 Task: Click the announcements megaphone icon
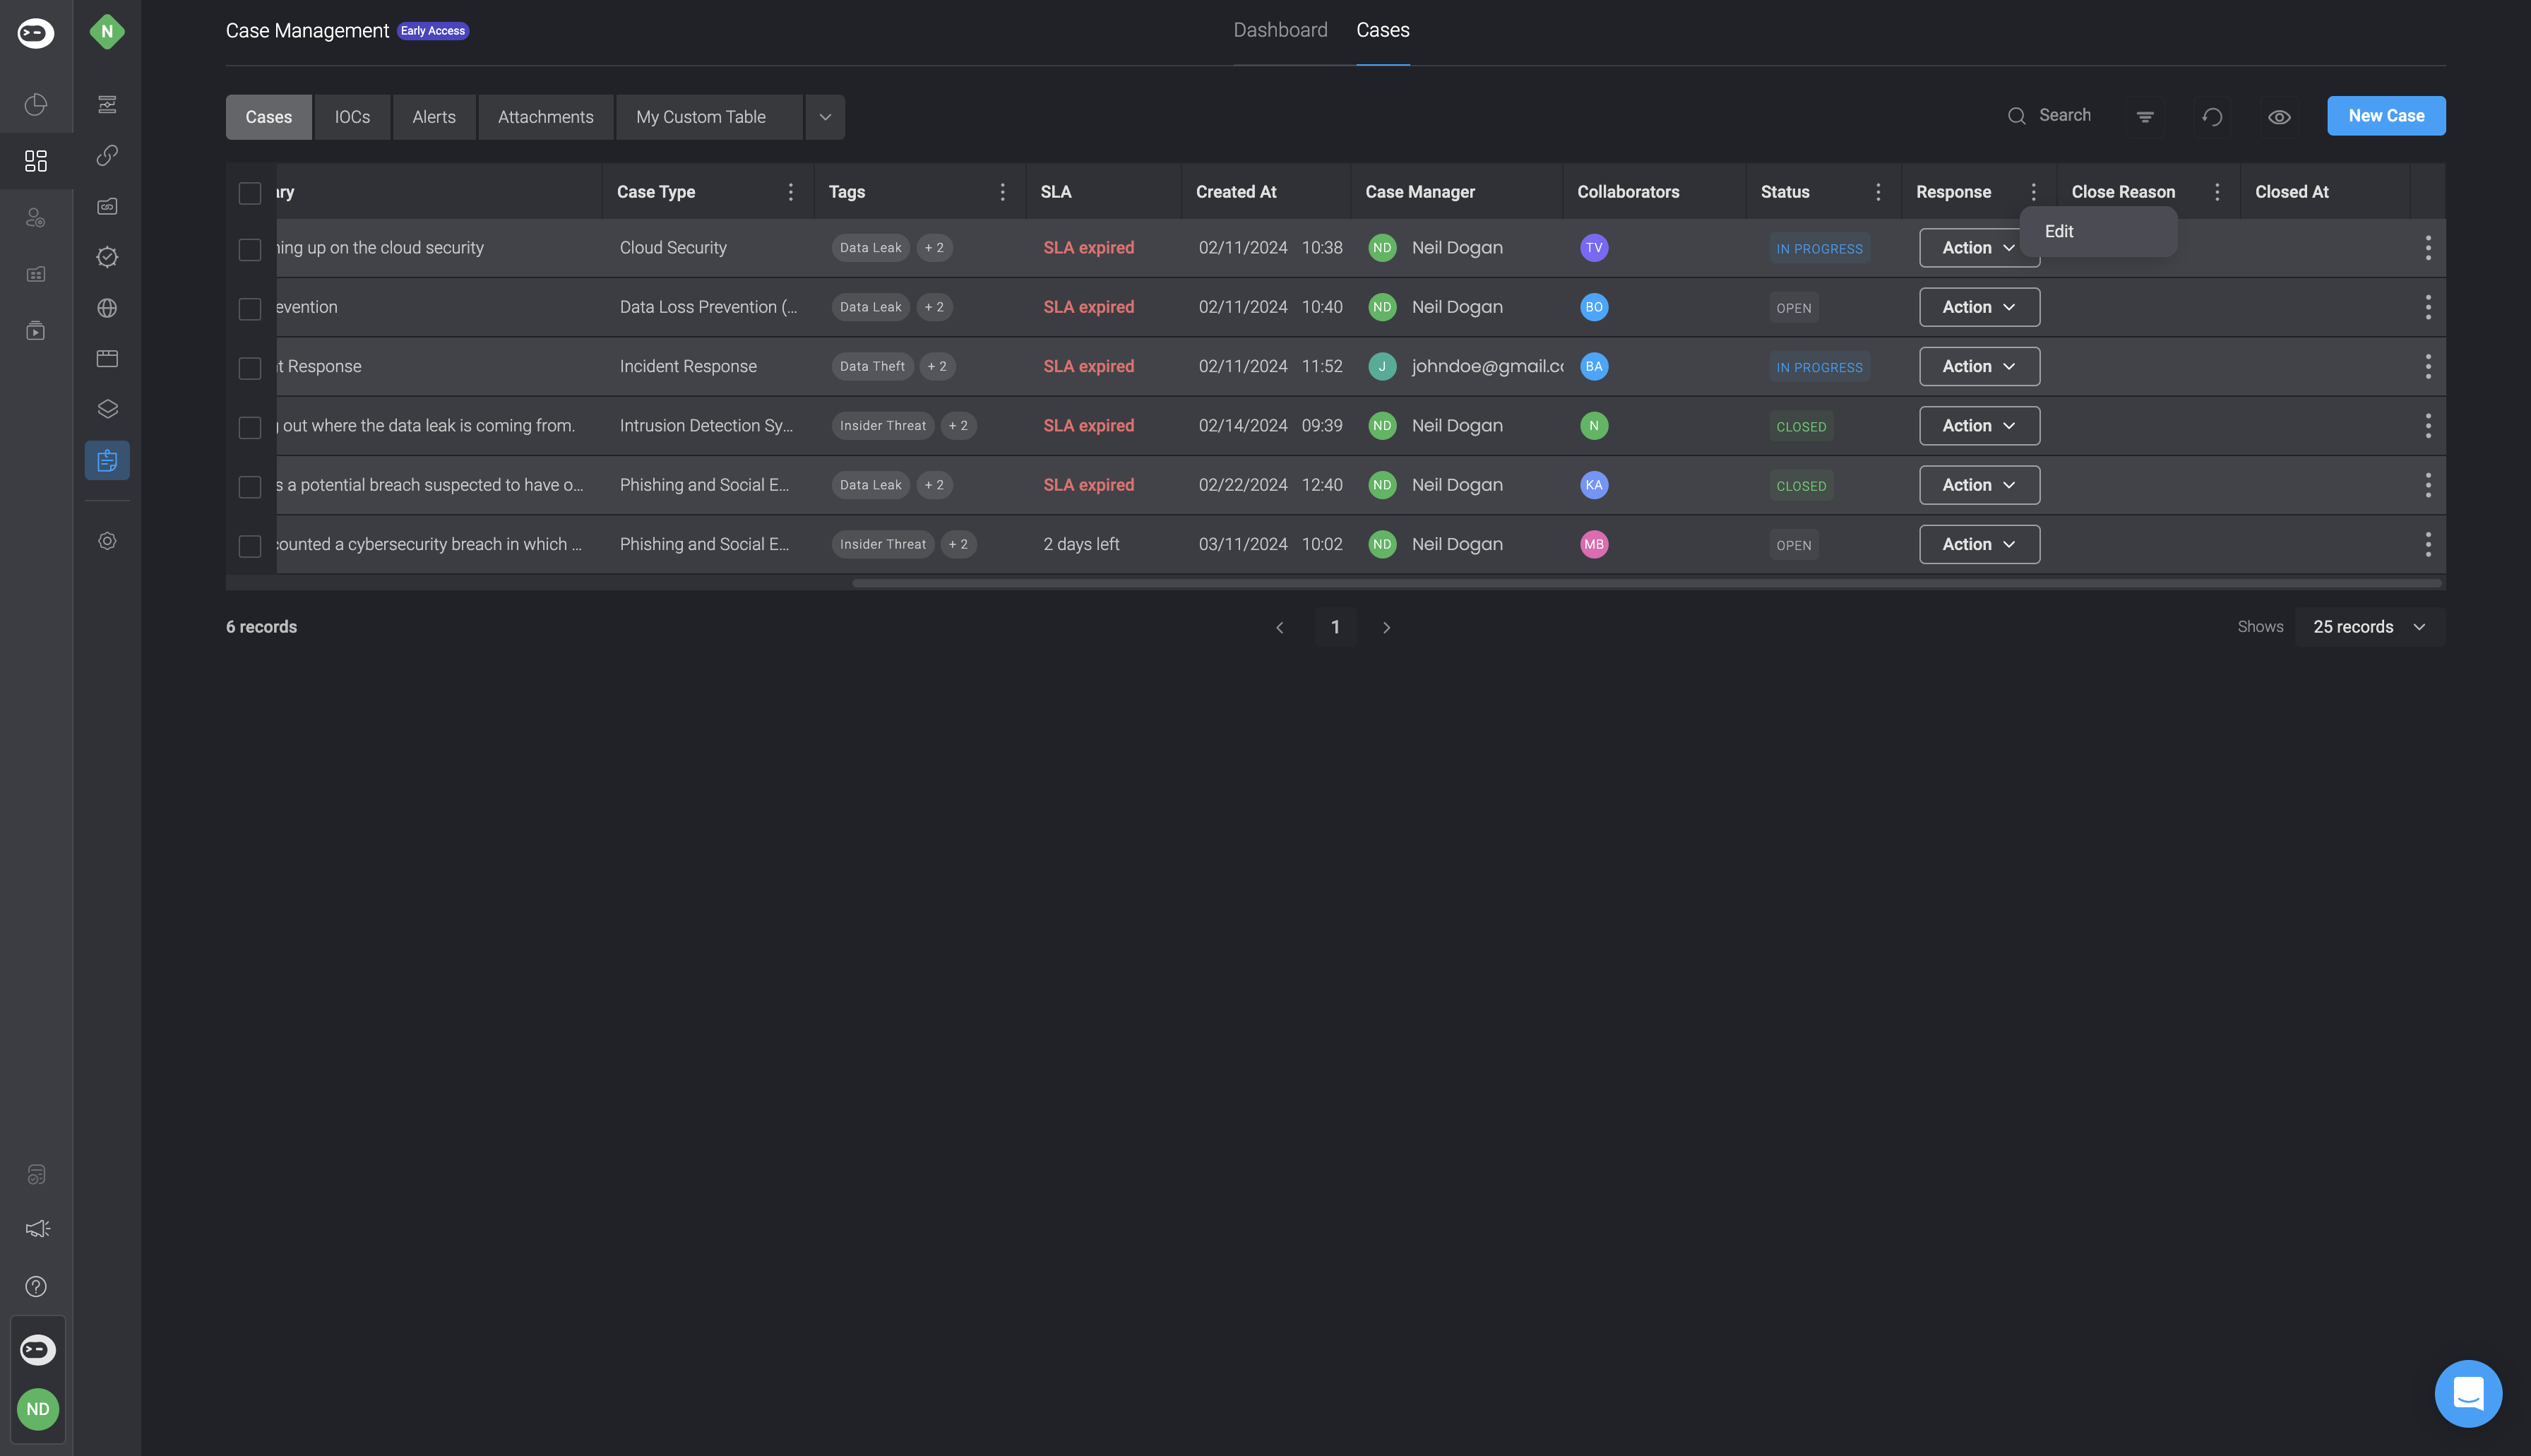(x=37, y=1229)
